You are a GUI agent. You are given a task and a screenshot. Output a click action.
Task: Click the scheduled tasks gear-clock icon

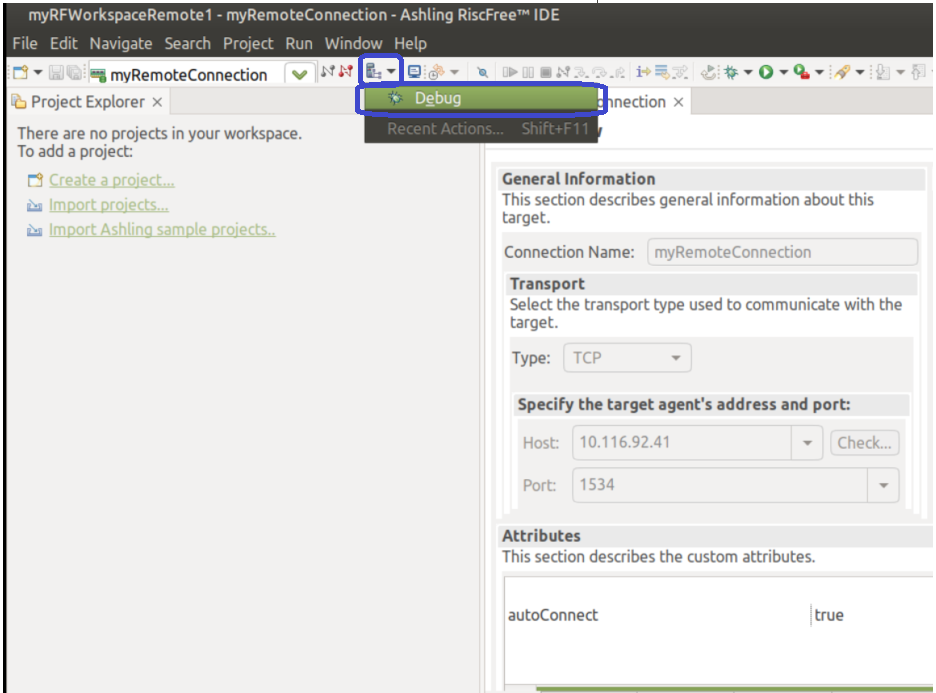point(436,72)
